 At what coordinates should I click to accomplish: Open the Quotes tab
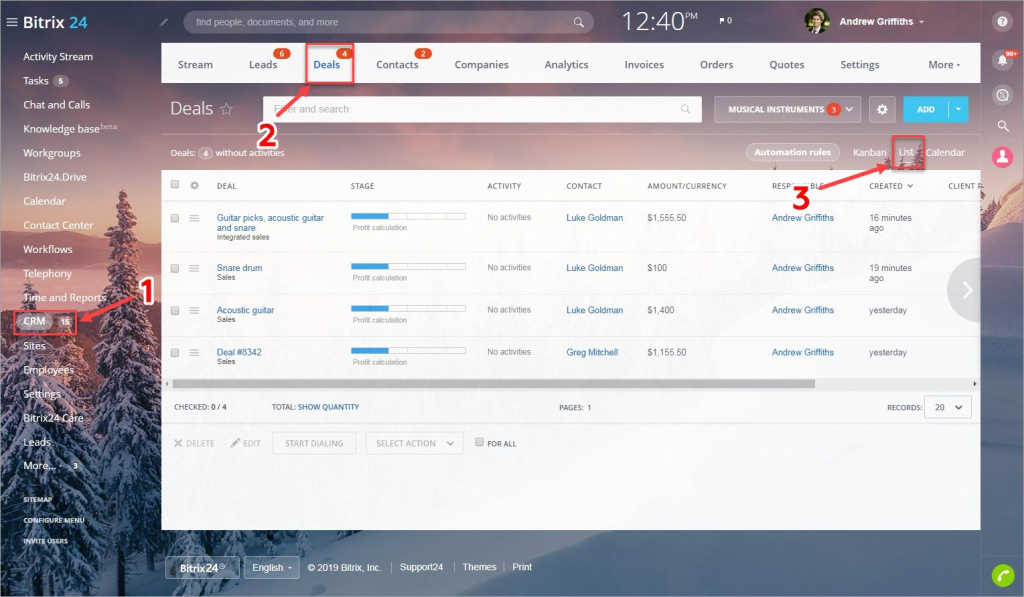pos(786,65)
